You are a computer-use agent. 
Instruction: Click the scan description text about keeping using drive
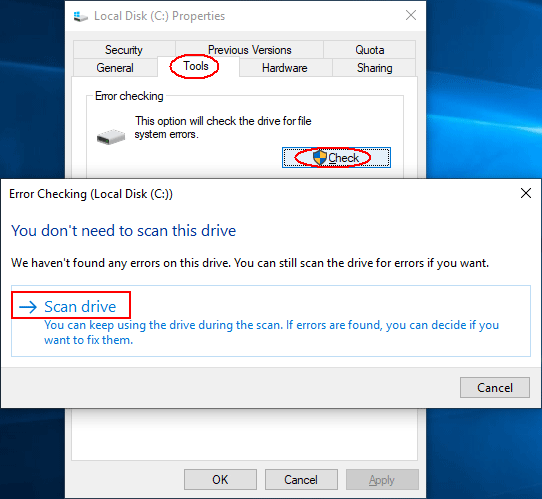click(x=271, y=332)
